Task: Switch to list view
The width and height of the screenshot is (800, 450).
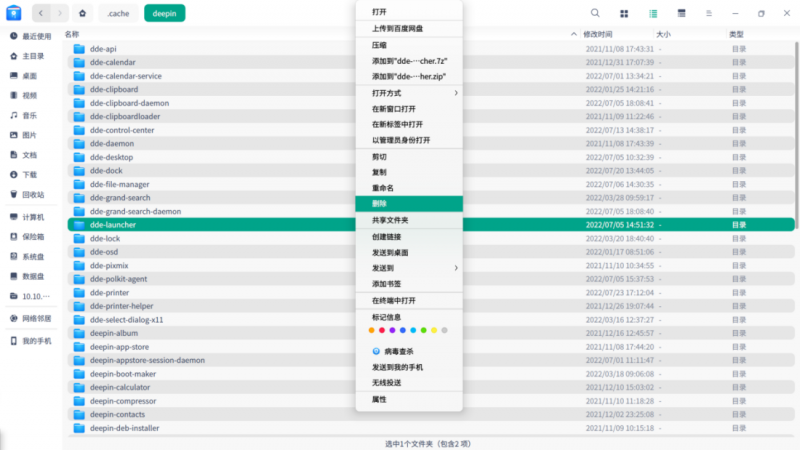Action: [x=653, y=14]
